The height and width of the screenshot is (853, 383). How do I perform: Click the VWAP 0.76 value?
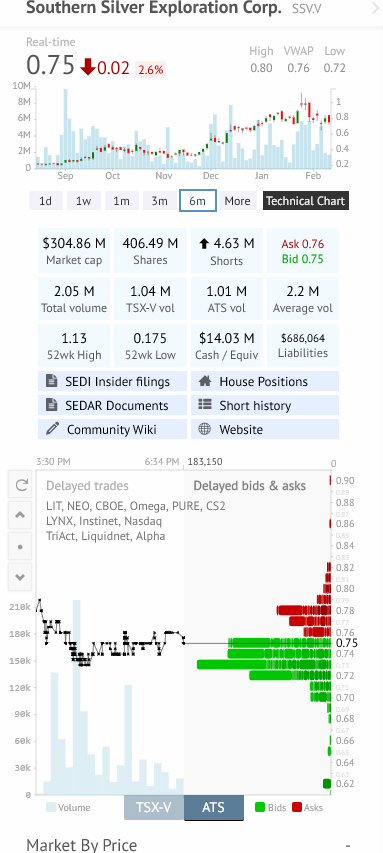(x=299, y=68)
